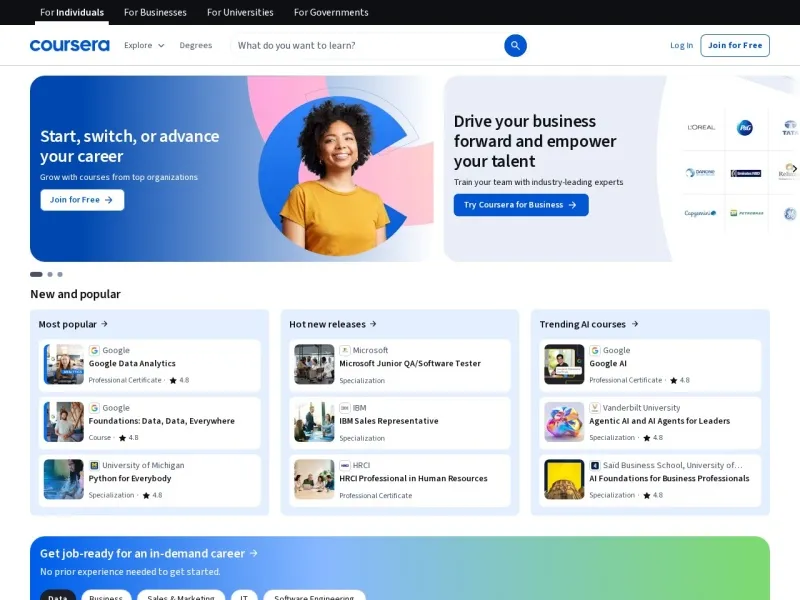Click the star rating icon on Python for Everybody

(146, 495)
